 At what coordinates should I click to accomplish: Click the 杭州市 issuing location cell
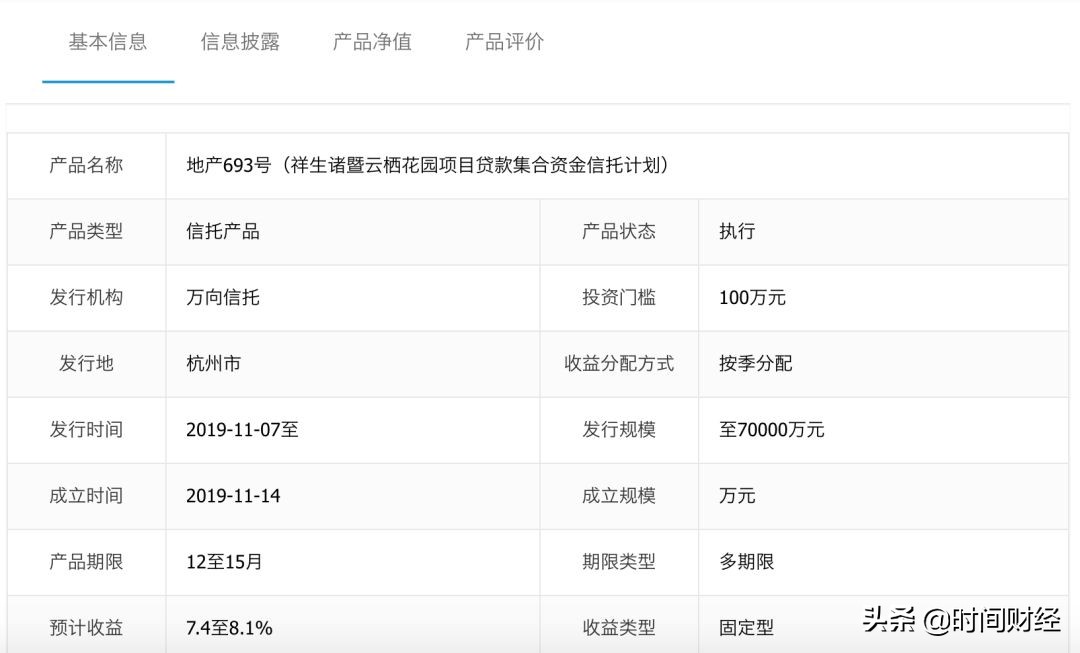(x=214, y=364)
